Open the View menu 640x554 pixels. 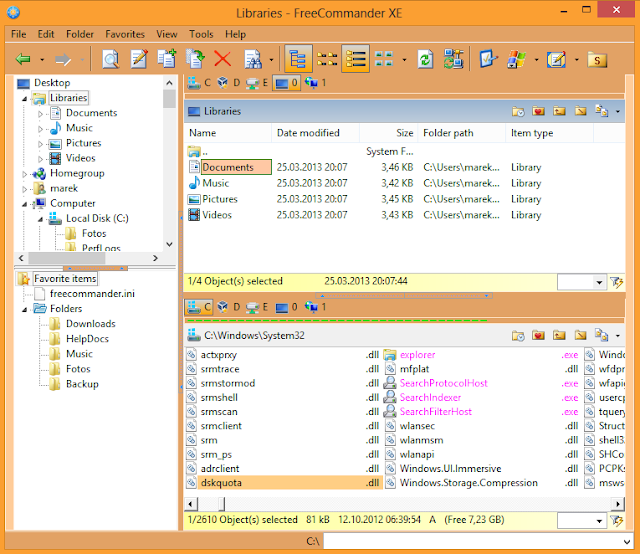coord(167,34)
